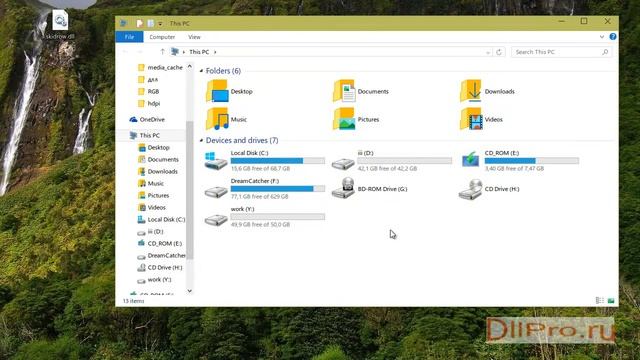
Task: Click Properties icon in quick access toolbar
Action: pyautogui.click(x=140, y=23)
